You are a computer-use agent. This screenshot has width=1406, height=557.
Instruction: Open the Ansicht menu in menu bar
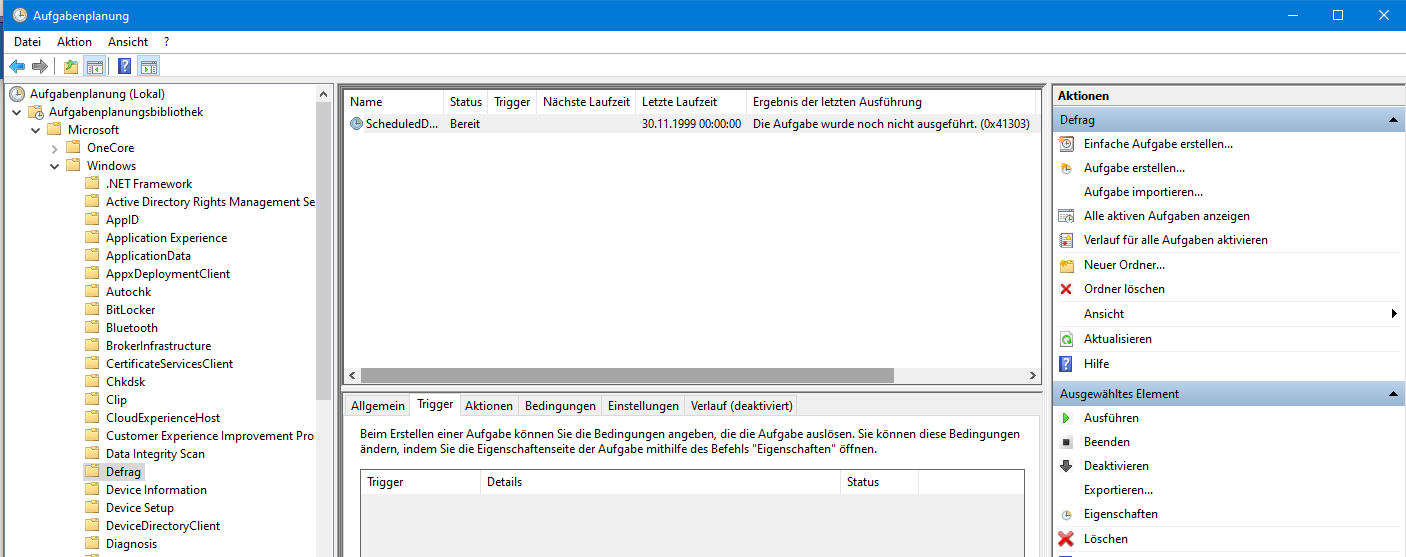[128, 42]
